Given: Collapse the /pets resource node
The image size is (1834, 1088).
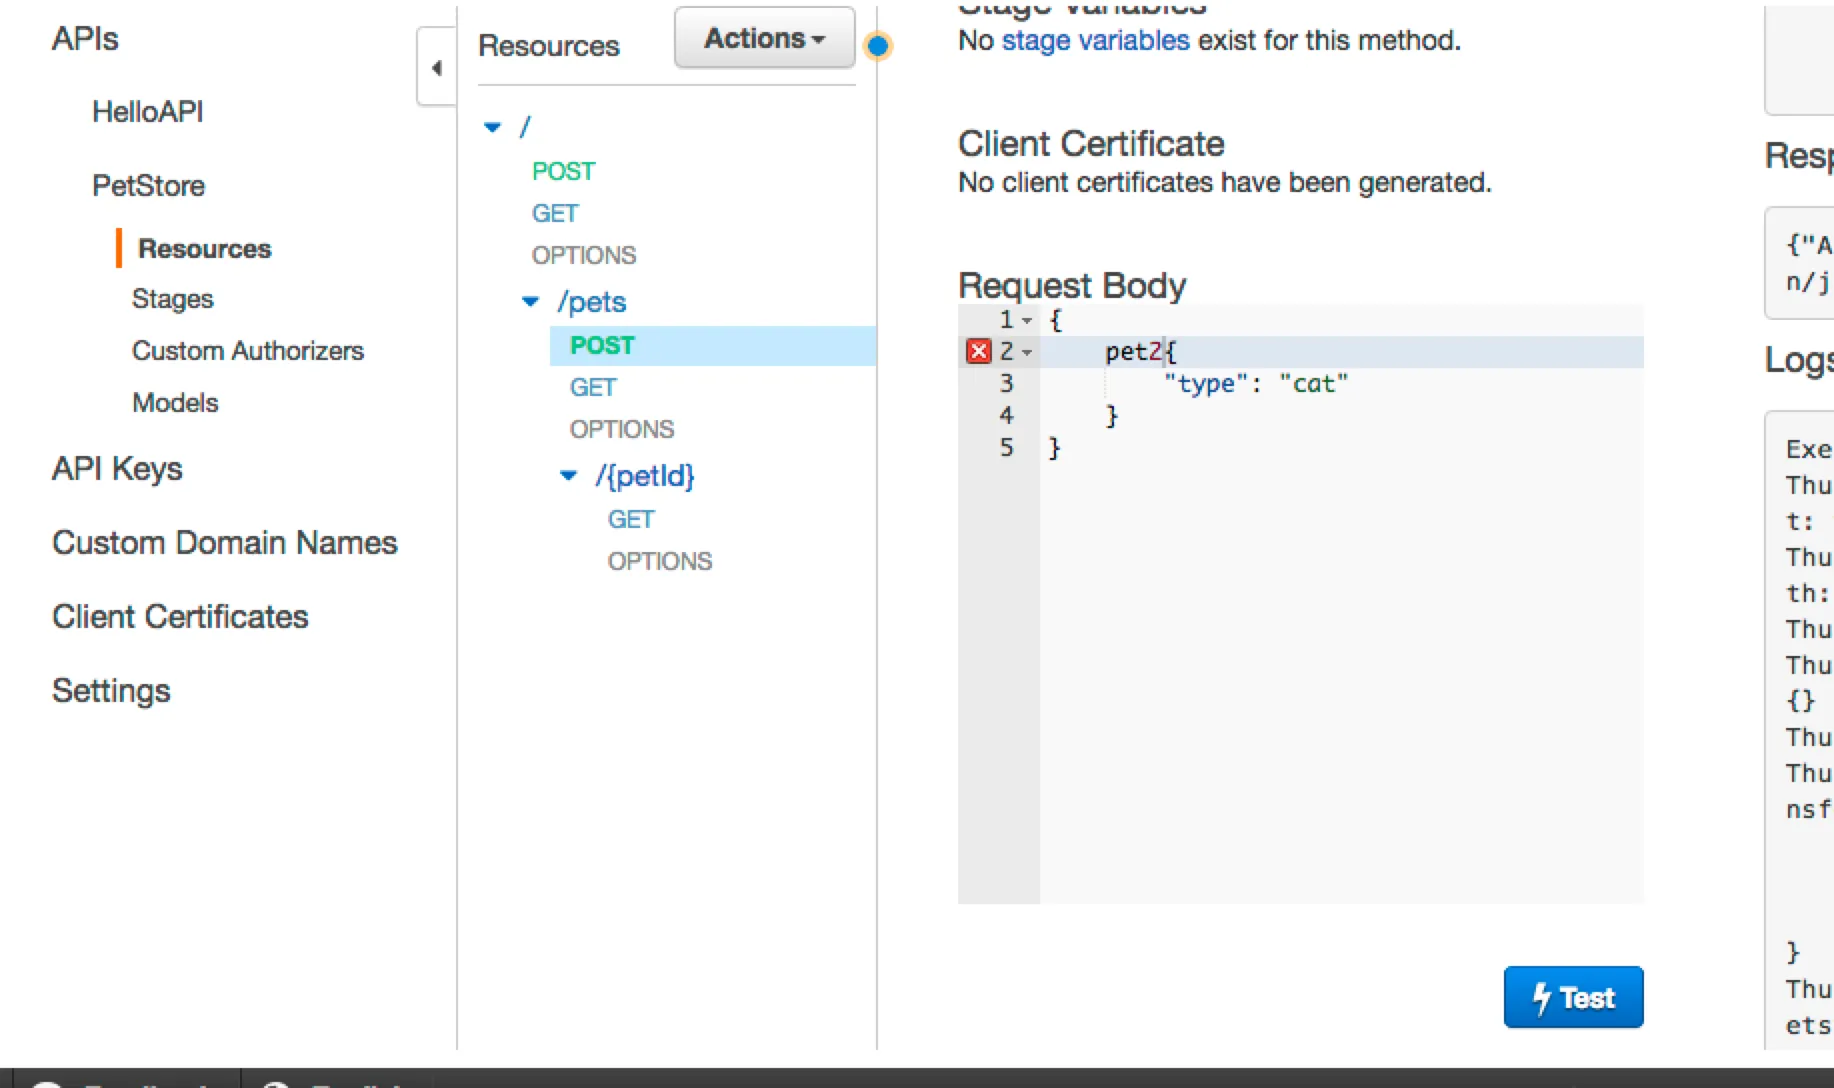Looking at the screenshot, I should [x=530, y=302].
